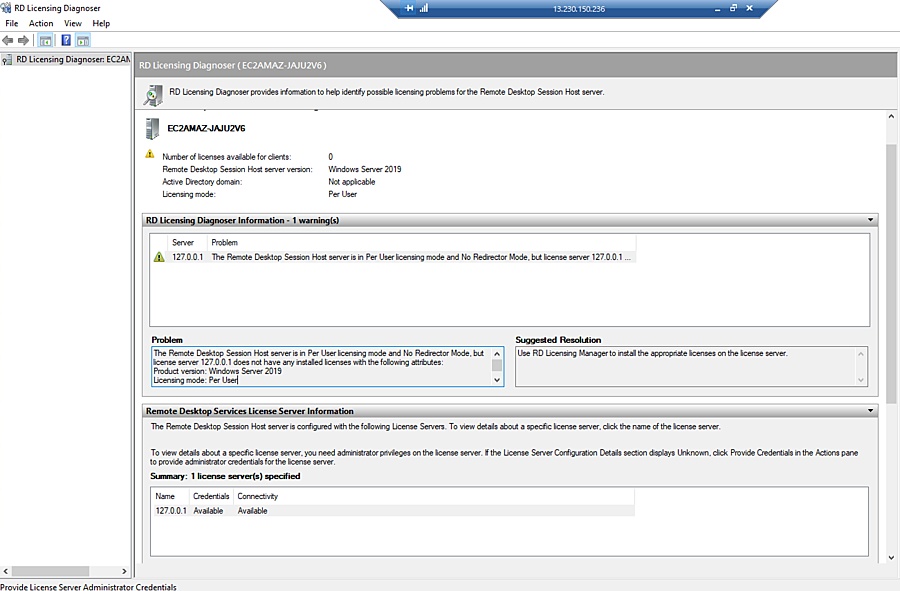Pin the remote desktop connection bar
The height and width of the screenshot is (591, 900).
point(410,8)
